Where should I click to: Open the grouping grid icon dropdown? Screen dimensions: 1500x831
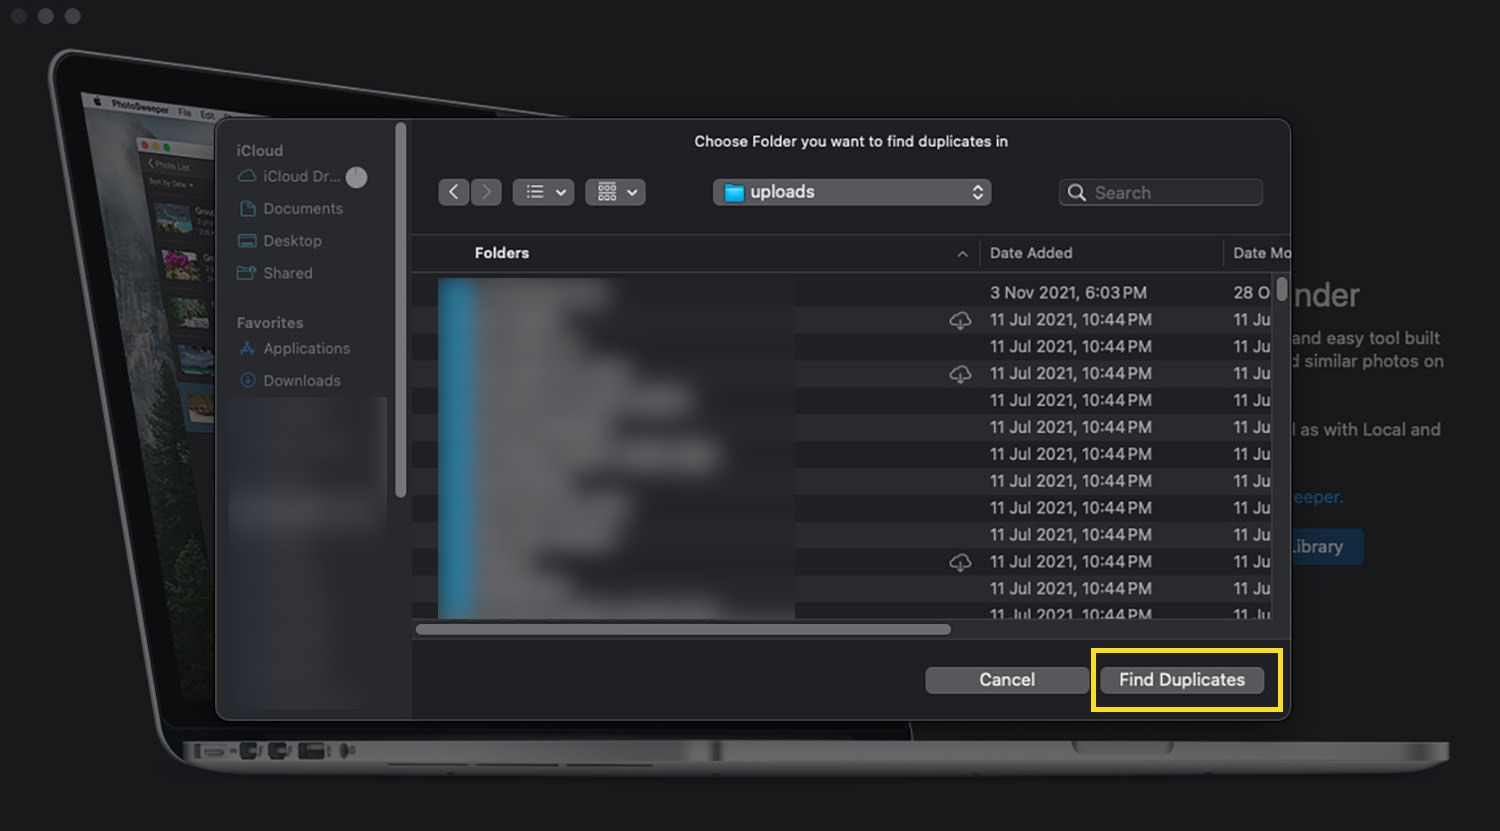615,192
